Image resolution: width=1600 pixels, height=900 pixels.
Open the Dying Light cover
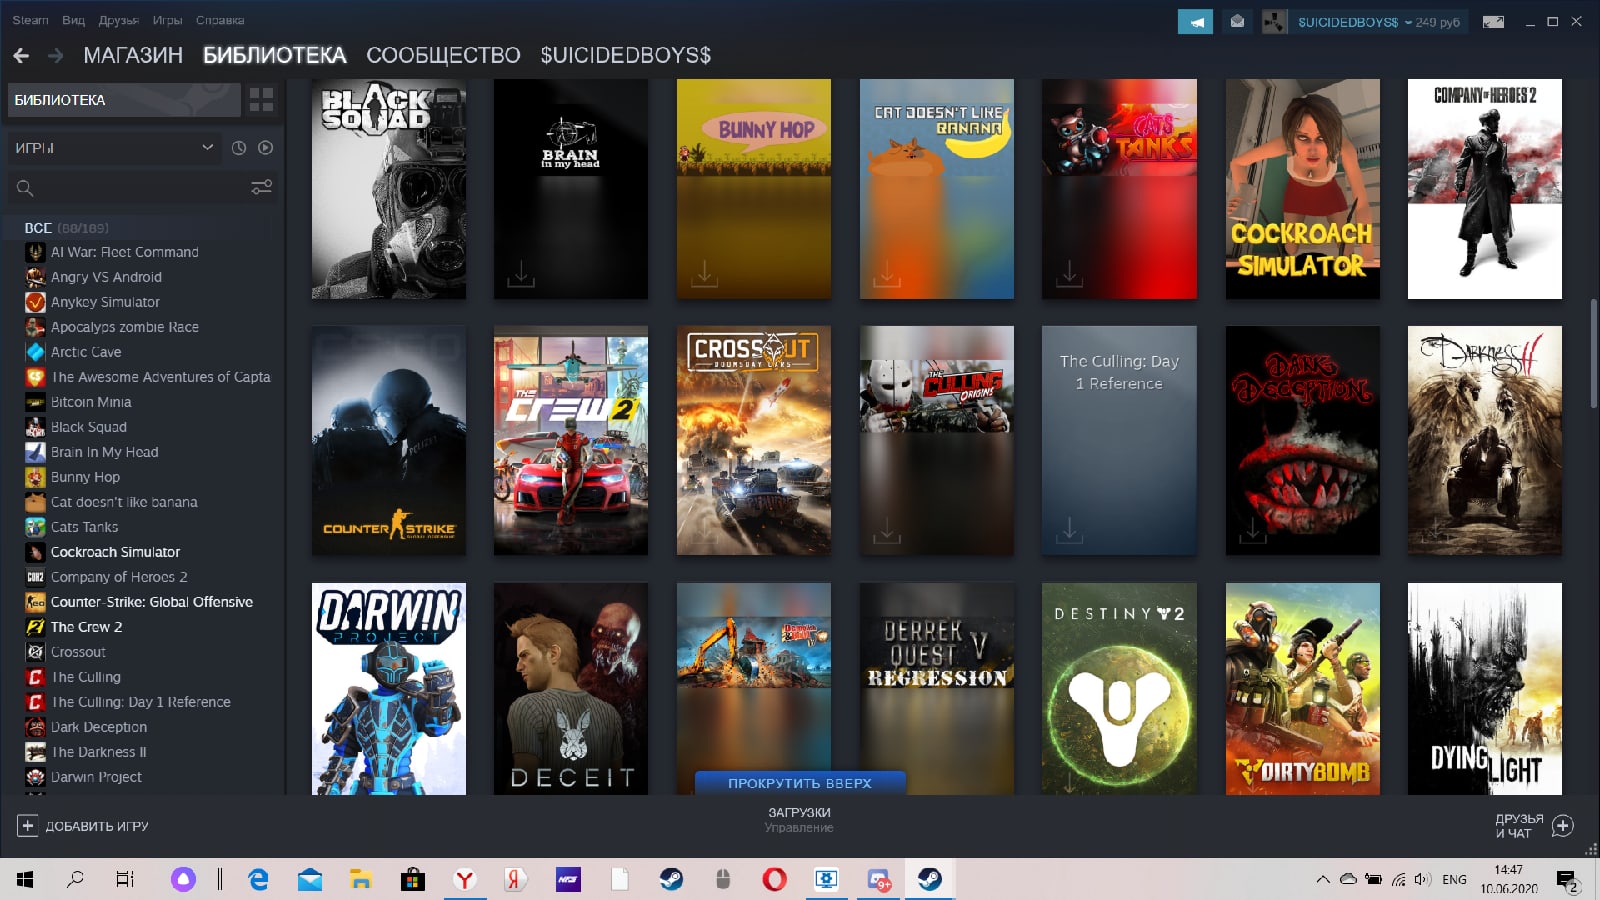coord(1485,689)
